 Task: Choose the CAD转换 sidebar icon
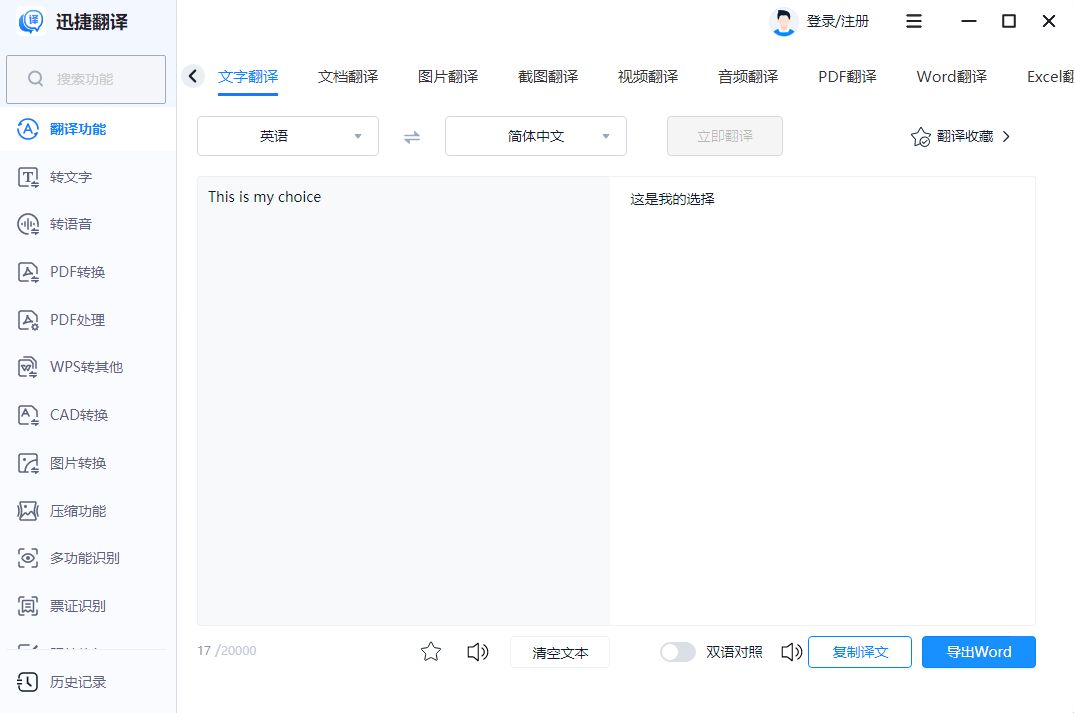pos(28,415)
